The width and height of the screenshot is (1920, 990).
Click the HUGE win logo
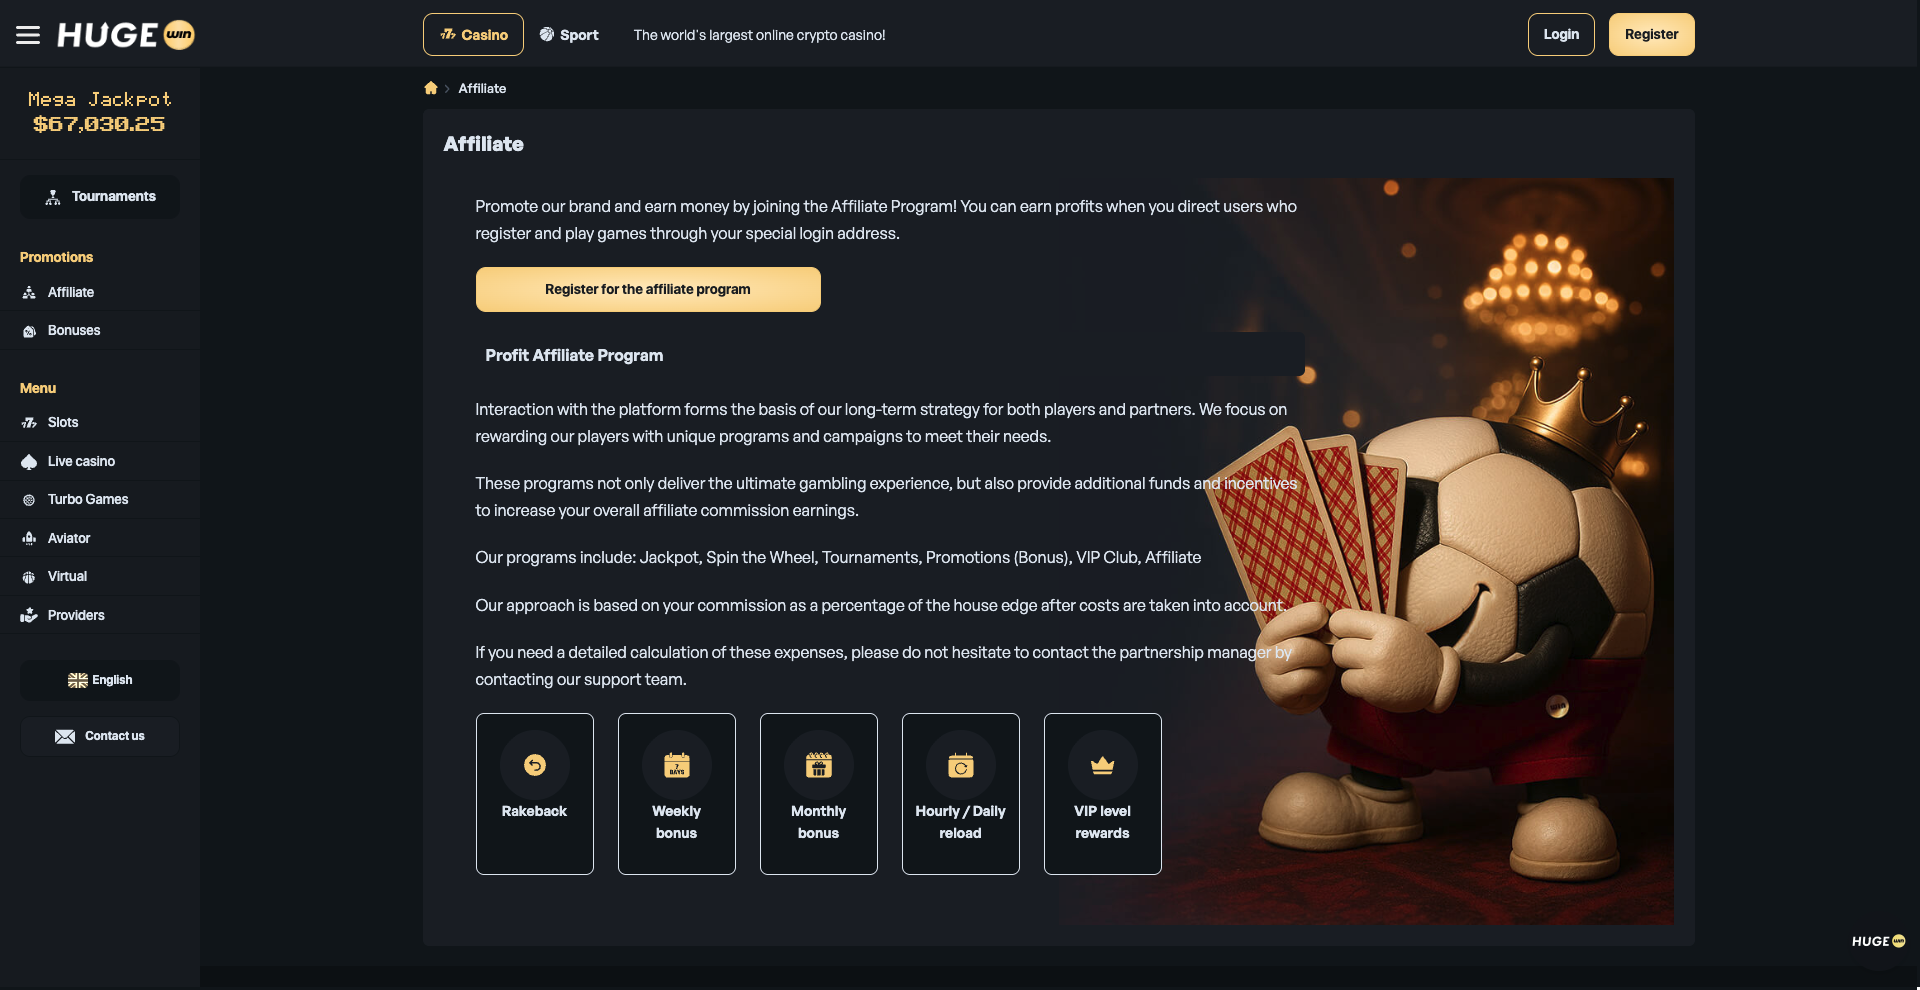click(126, 35)
